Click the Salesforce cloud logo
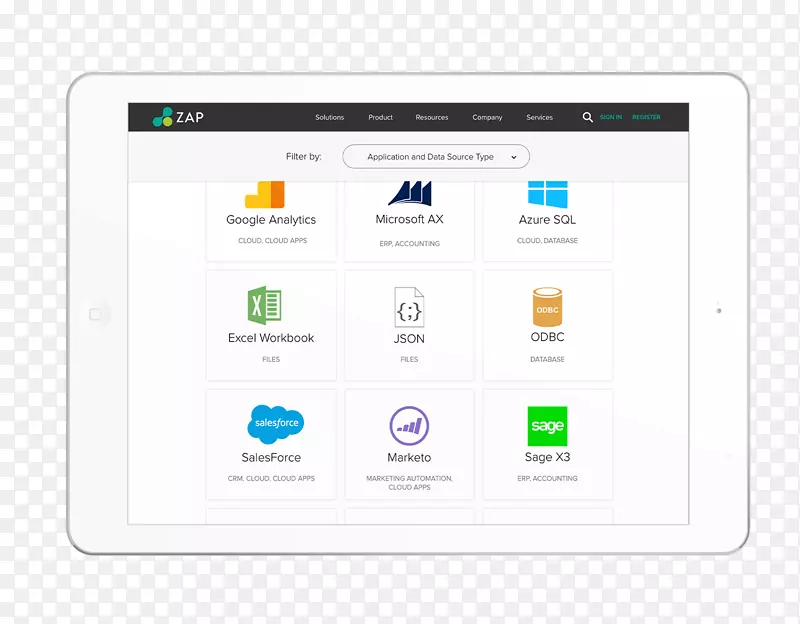 (276, 424)
